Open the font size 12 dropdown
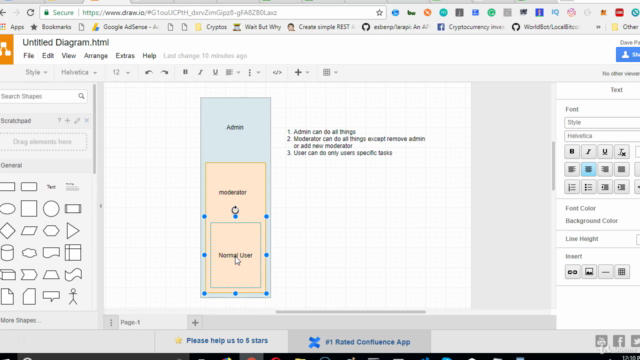Image resolution: width=640 pixels, height=360 pixels. (x=121, y=72)
